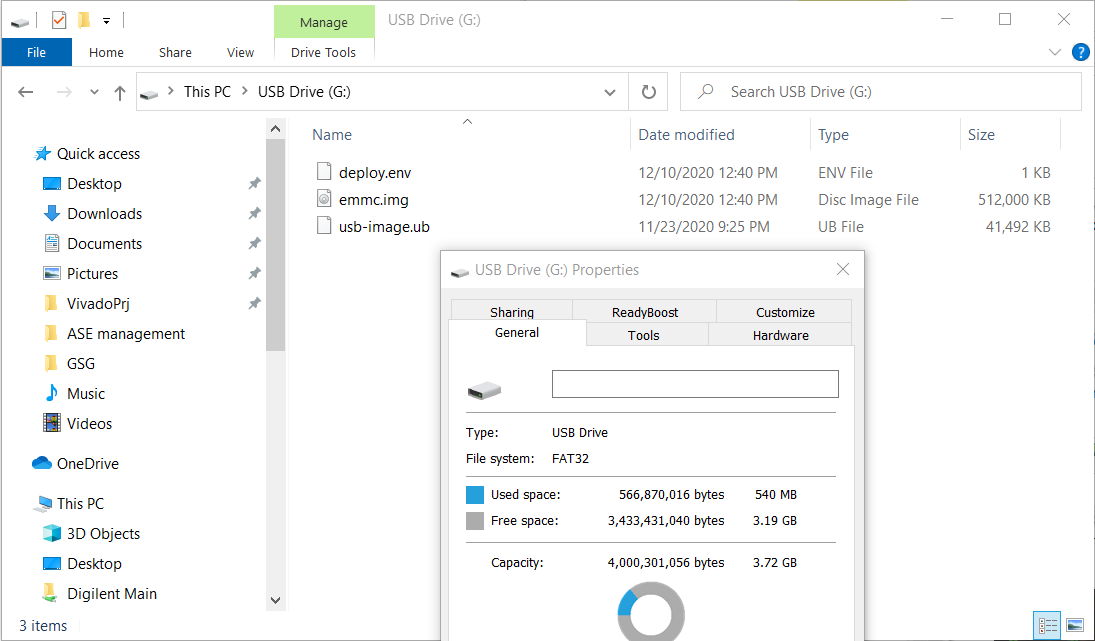Image resolution: width=1095 pixels, height=641 pixels.
Task: Click the Manage contextual tab header
Action: click(x=324, y=22)
